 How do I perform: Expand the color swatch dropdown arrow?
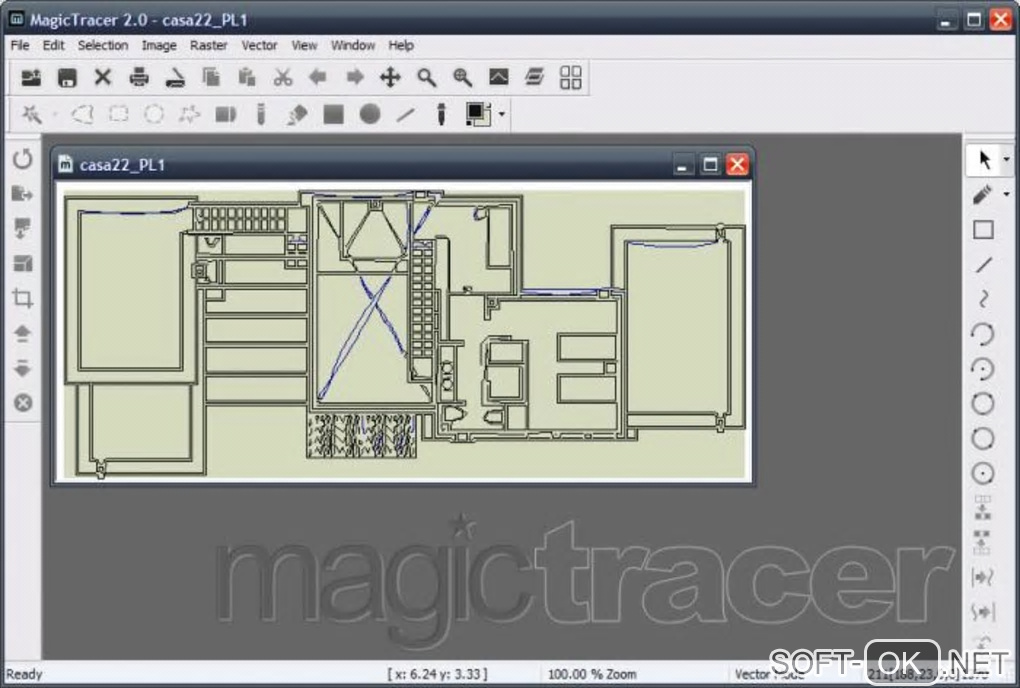click(x=502, y=114)
